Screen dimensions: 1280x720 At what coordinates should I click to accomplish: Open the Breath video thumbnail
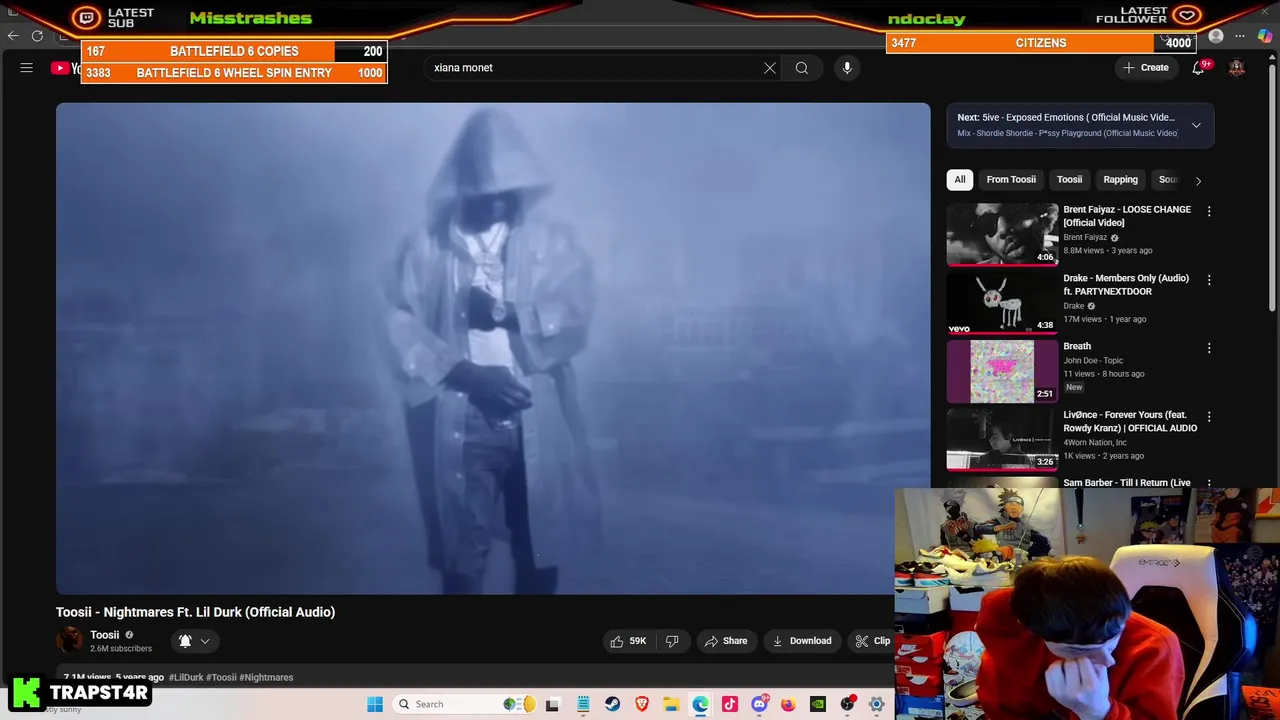point(1002,371)
